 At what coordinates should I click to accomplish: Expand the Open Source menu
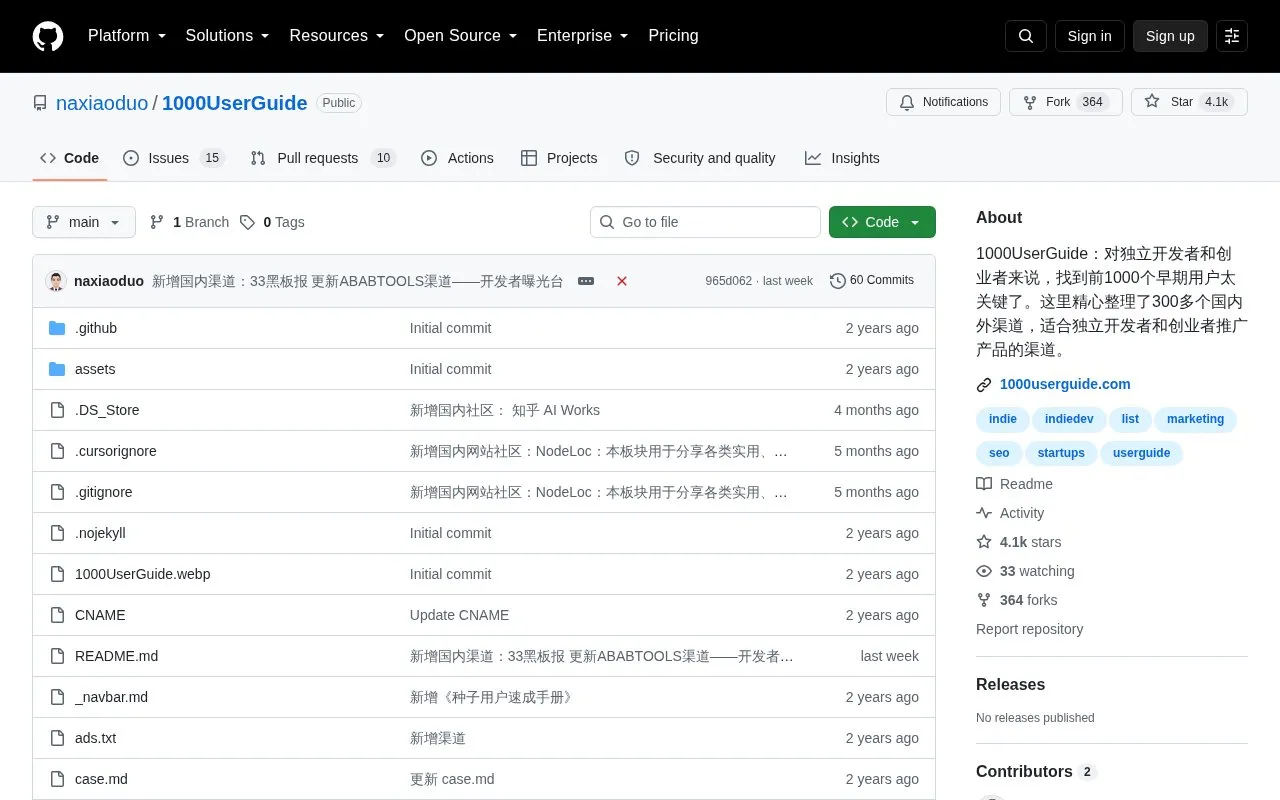(461, 36)
